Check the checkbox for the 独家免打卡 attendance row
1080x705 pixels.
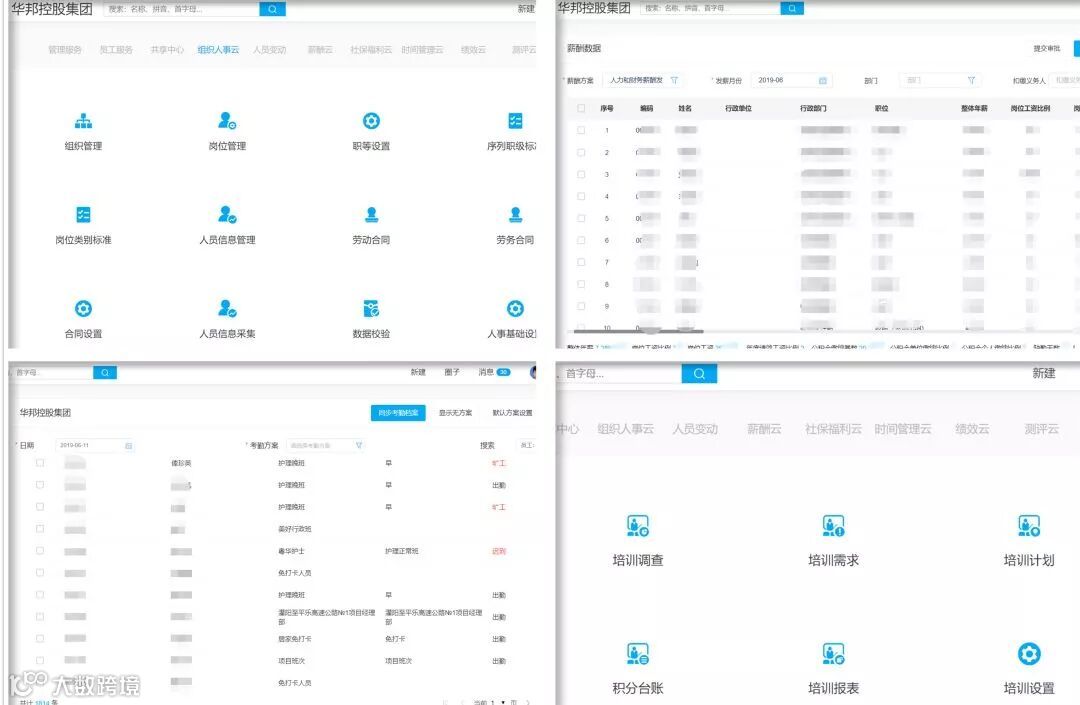(x=40, y=638)
